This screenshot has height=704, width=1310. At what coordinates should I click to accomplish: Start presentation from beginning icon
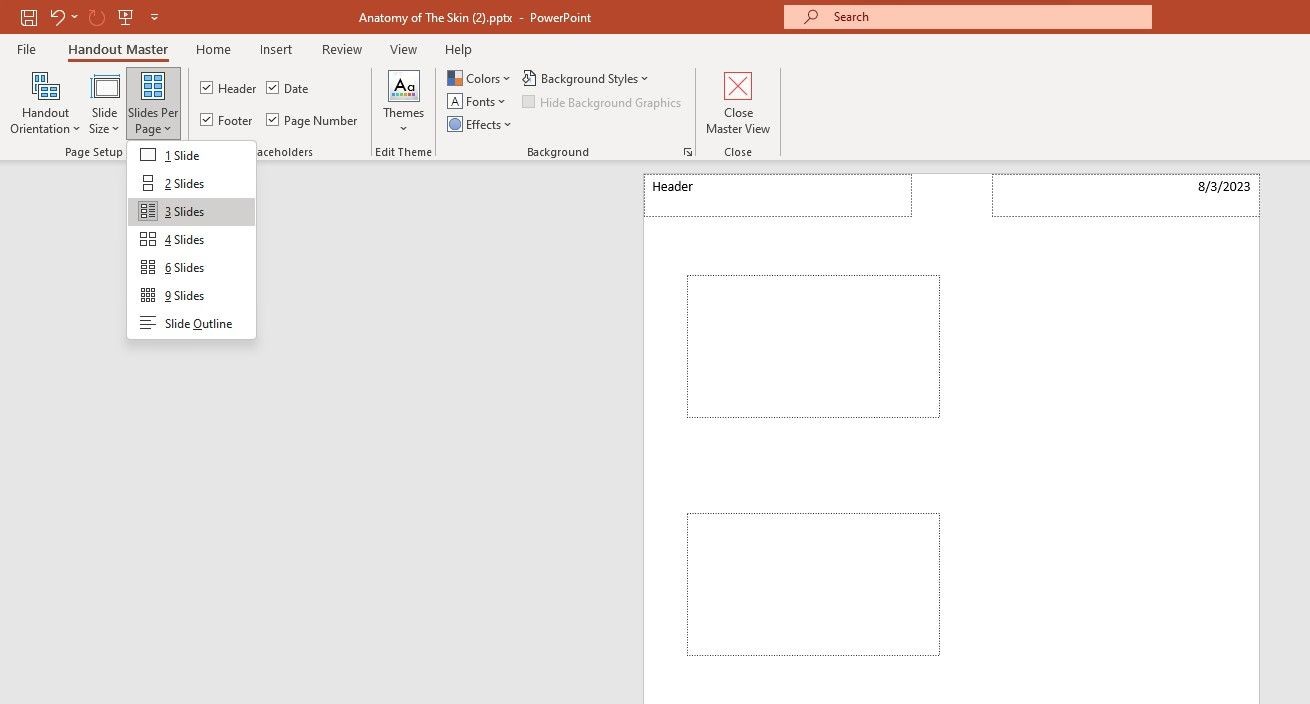coord(125,17)
